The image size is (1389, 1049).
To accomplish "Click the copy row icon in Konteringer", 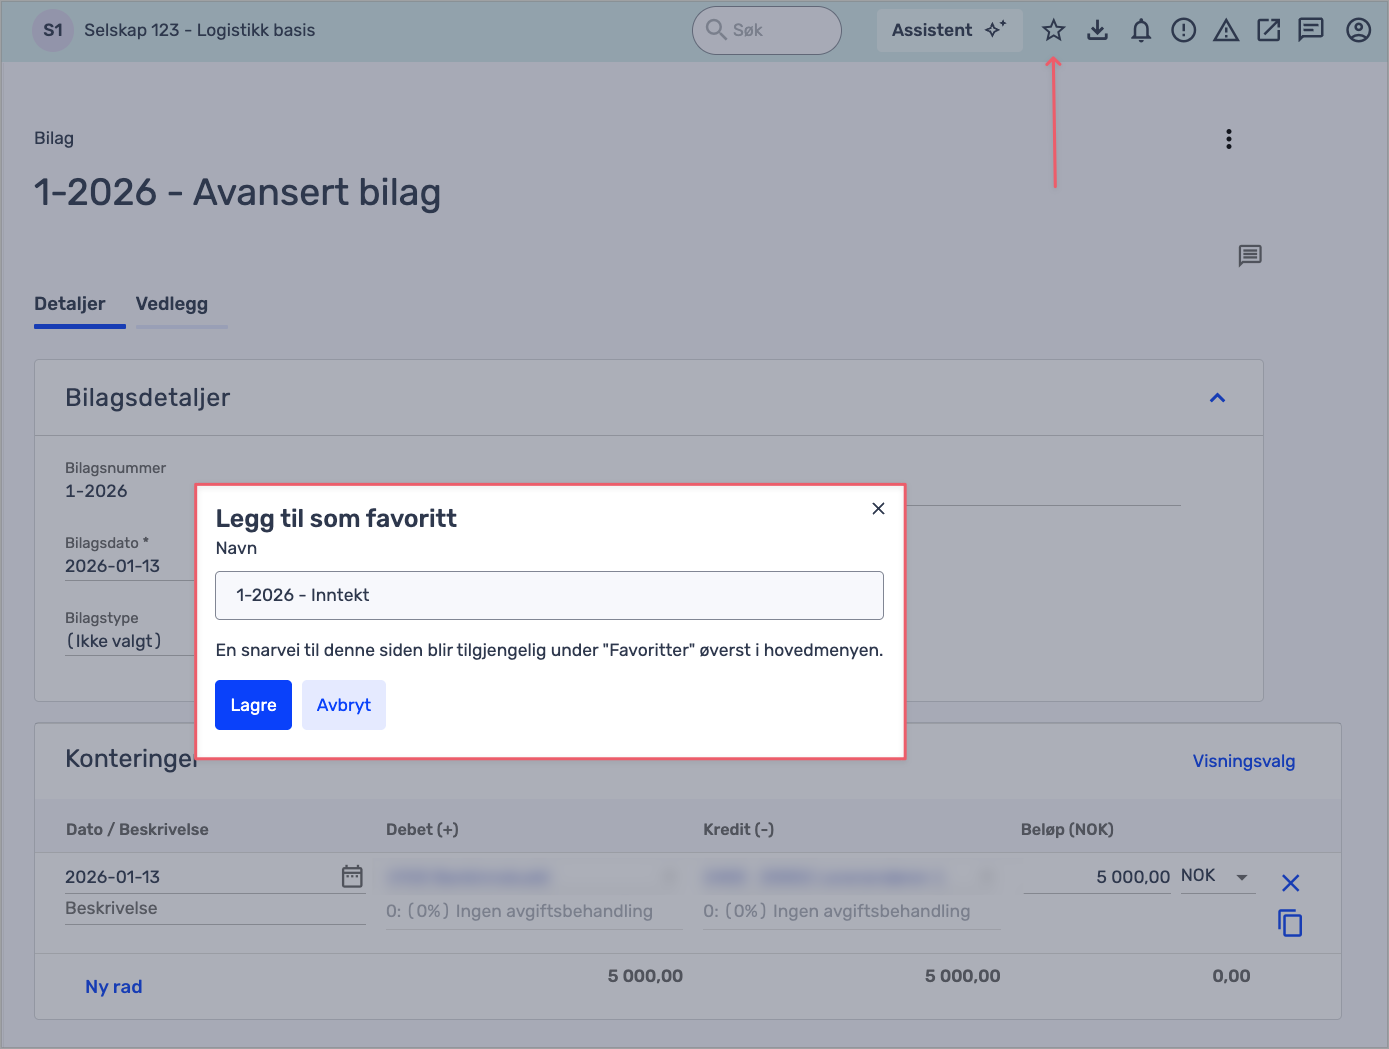I will (x=1290, y=923).
